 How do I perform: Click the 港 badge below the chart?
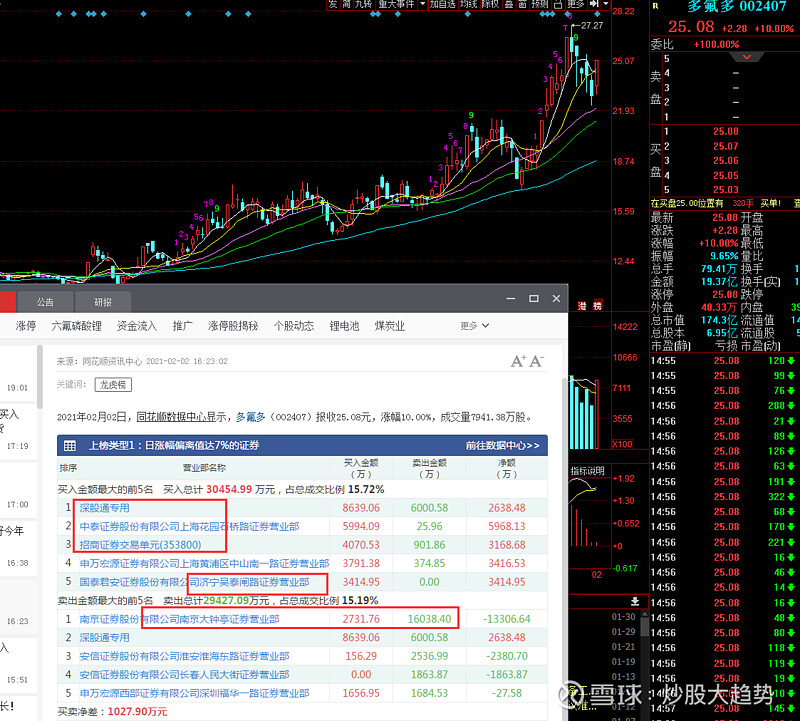(x=582, y=306)
